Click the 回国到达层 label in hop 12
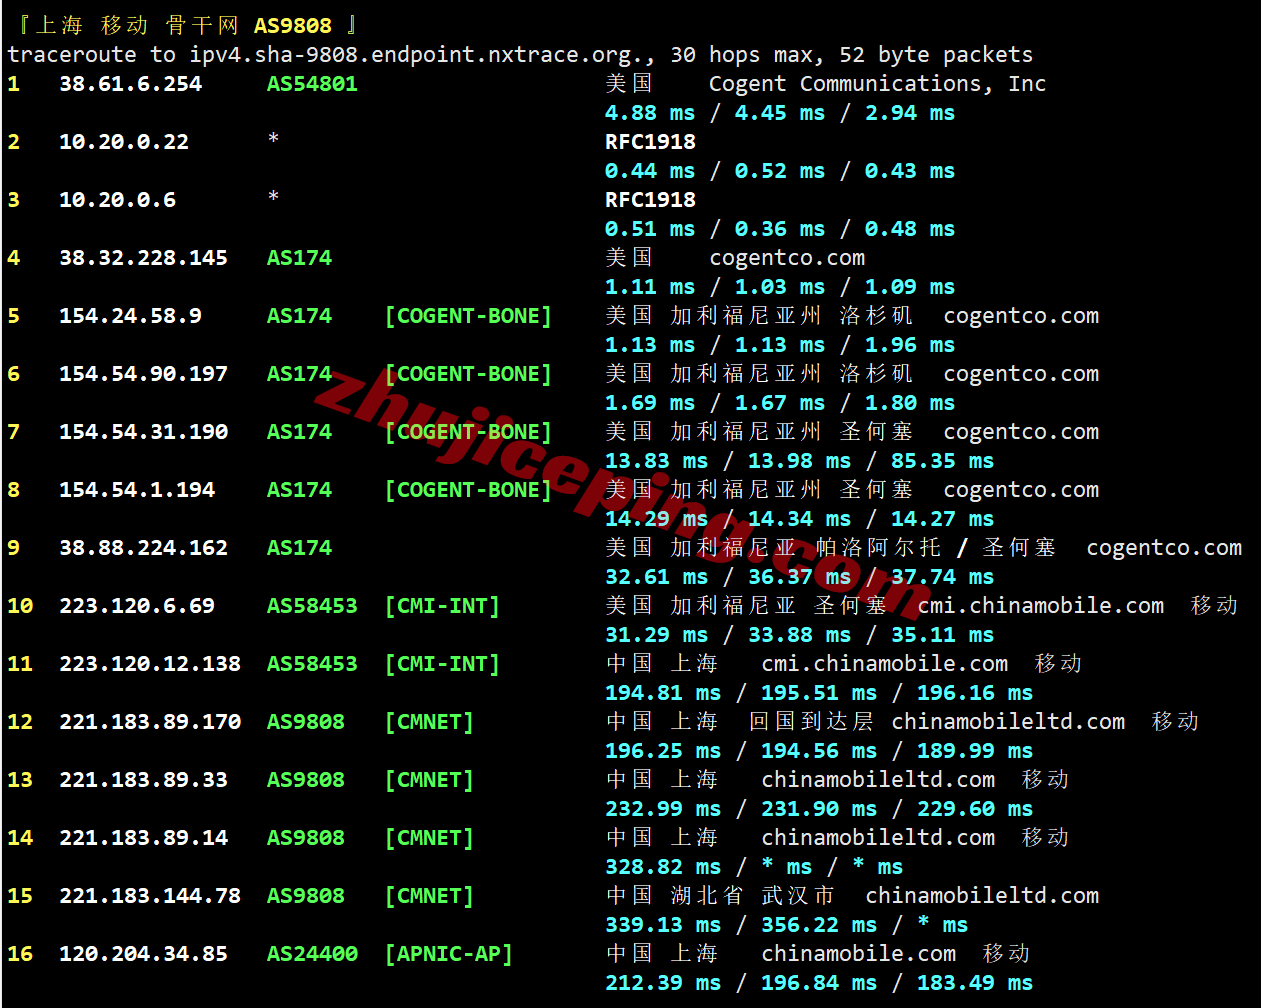This screenshot has width=1261, height=1008. pyautogui.click(x=812, y=722)
